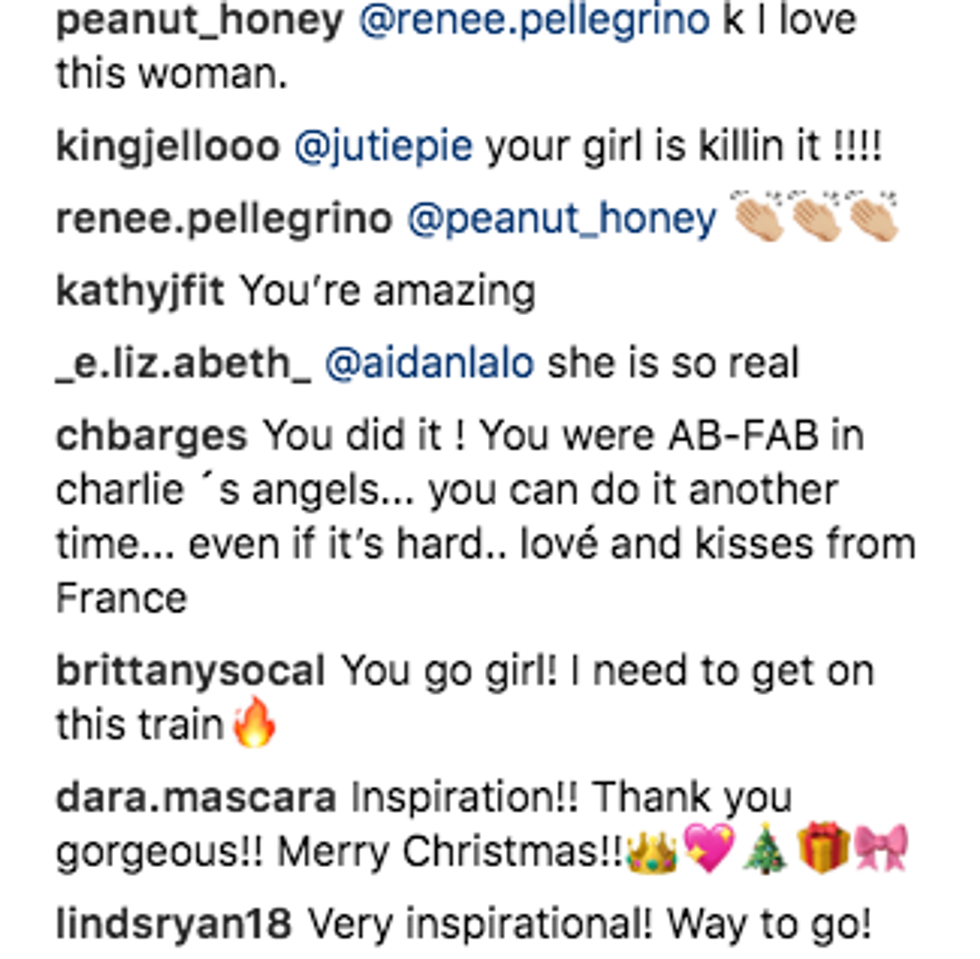Click the blue @peanut_honey mention
This screenshot has height=959, width=980.
561,219
